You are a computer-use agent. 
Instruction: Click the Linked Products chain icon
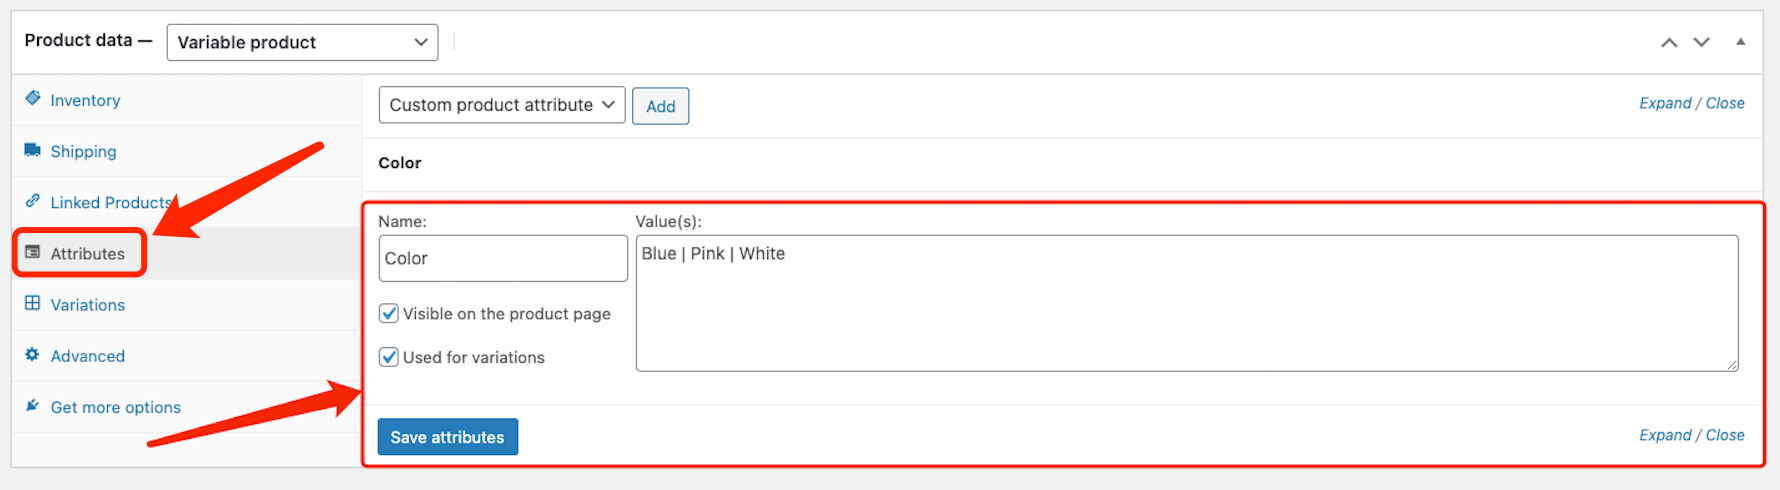click(33, 201)
